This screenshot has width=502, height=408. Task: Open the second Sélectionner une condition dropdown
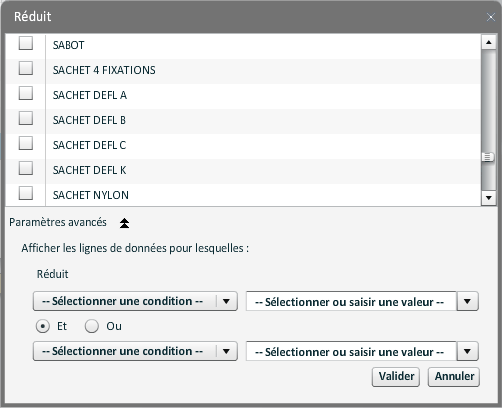[x=135, y=351]
